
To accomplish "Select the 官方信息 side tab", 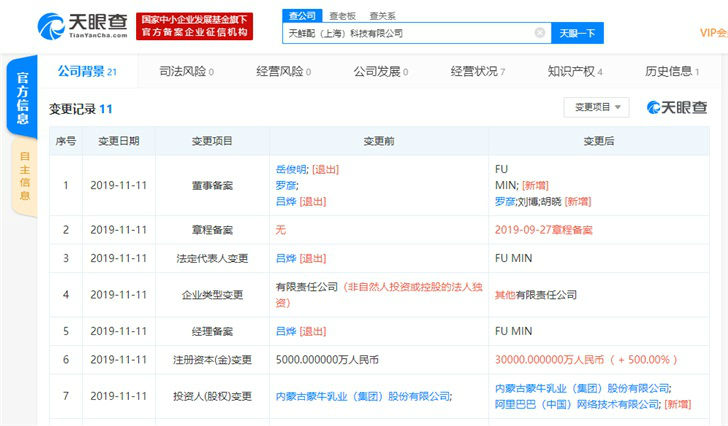I will (x=22, y=97).
